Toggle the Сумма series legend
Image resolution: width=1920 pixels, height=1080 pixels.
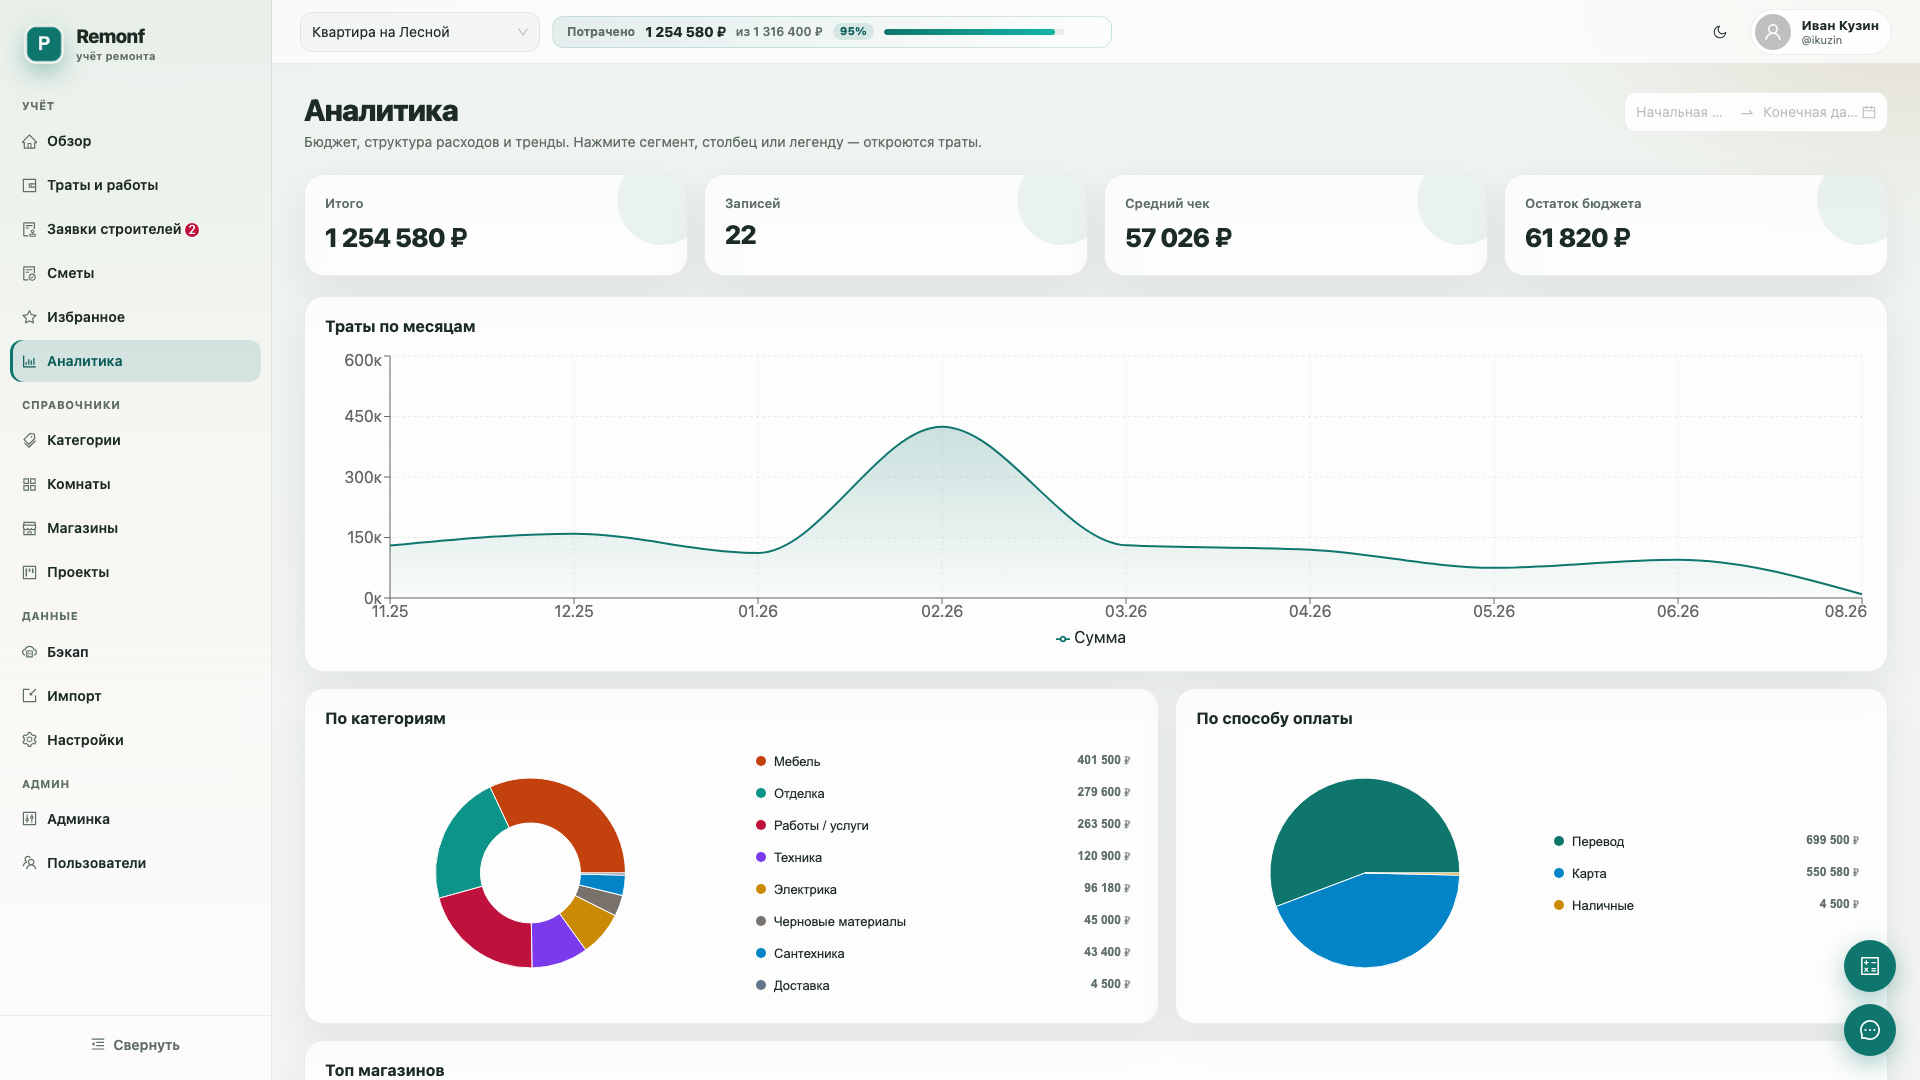coord(1091,638)
